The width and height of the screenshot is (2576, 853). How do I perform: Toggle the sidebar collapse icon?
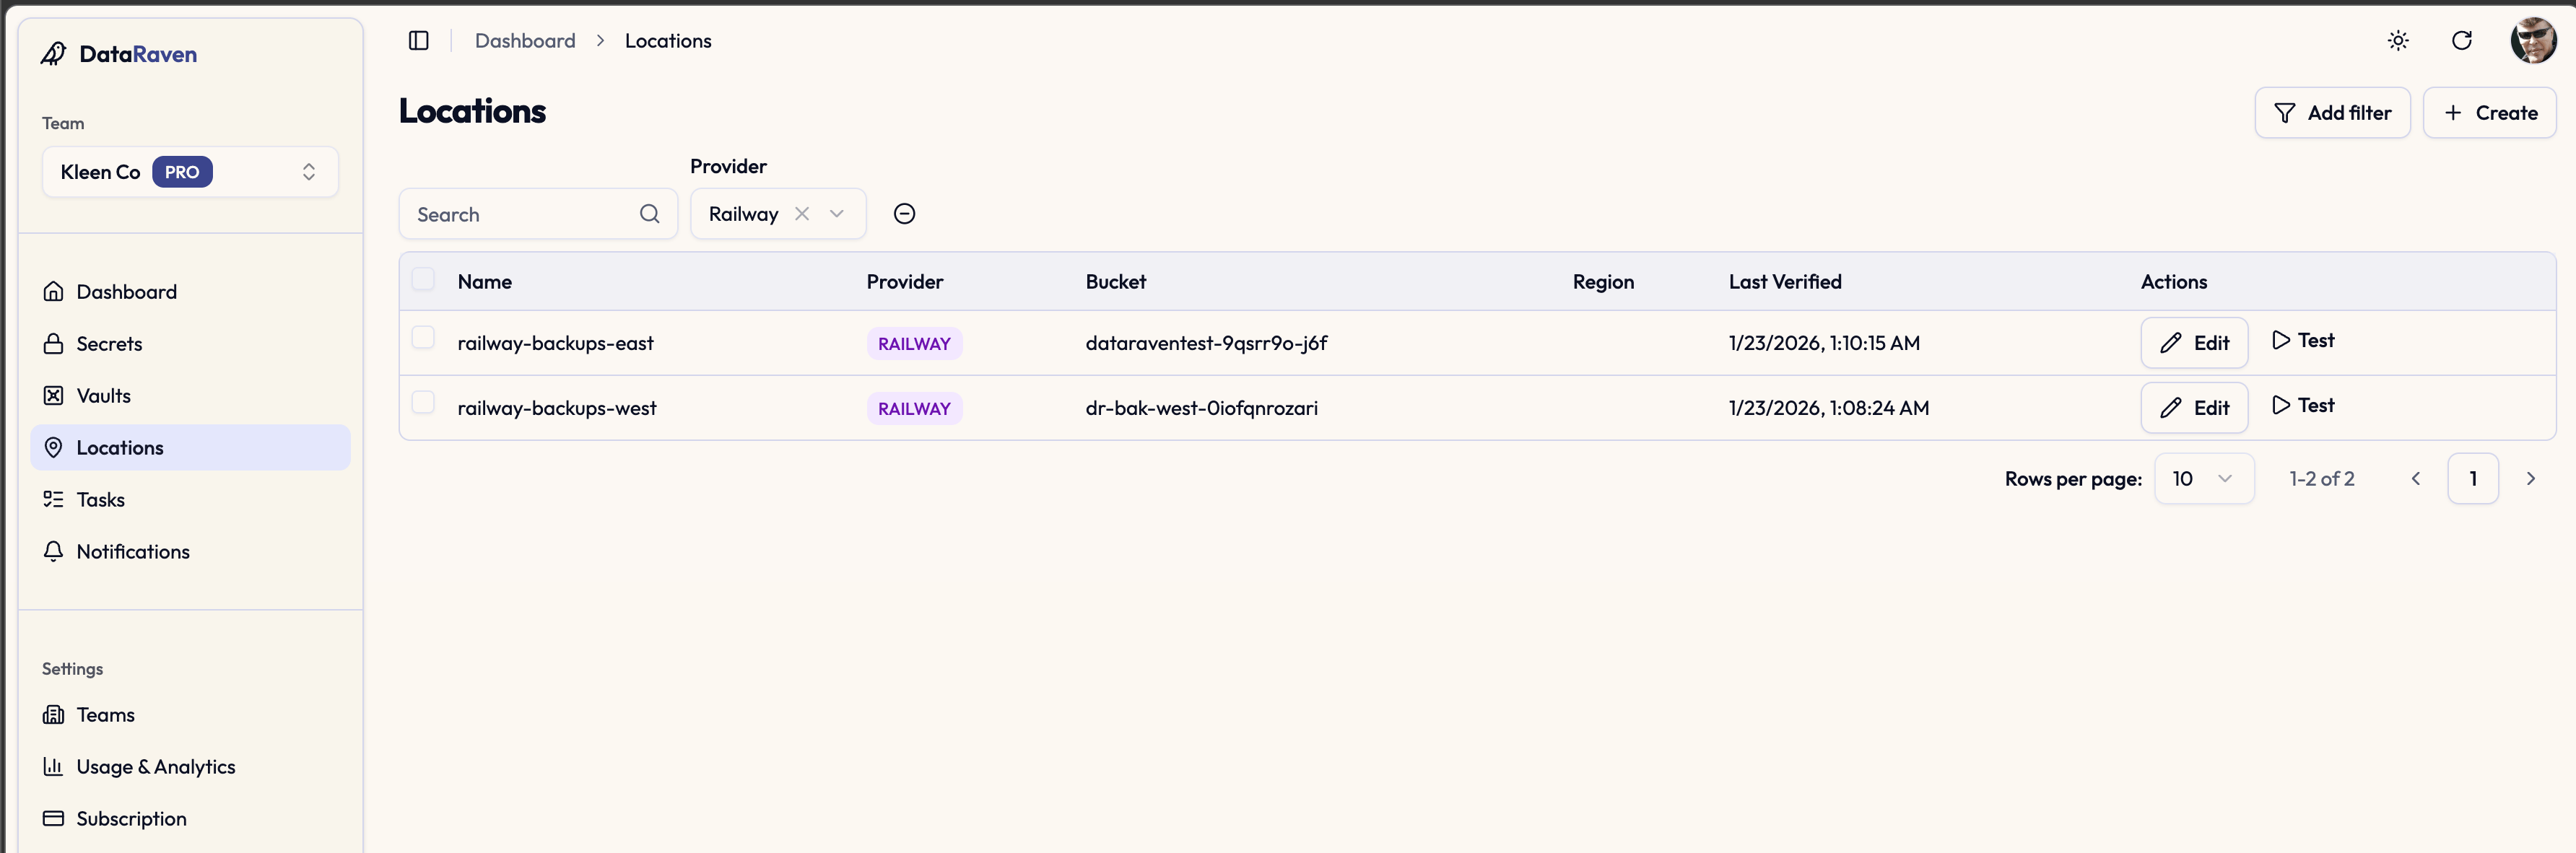[x=418, y=40]
